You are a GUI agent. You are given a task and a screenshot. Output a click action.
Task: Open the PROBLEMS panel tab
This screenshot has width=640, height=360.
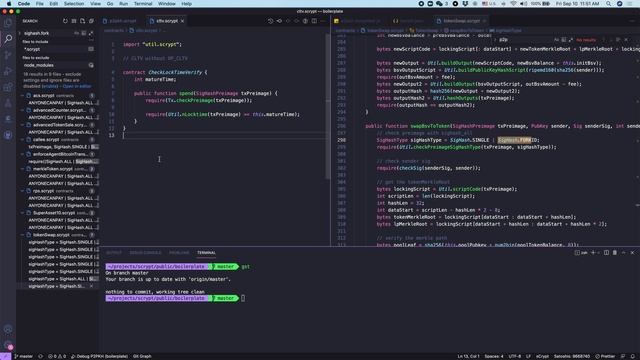pos(179,253)
